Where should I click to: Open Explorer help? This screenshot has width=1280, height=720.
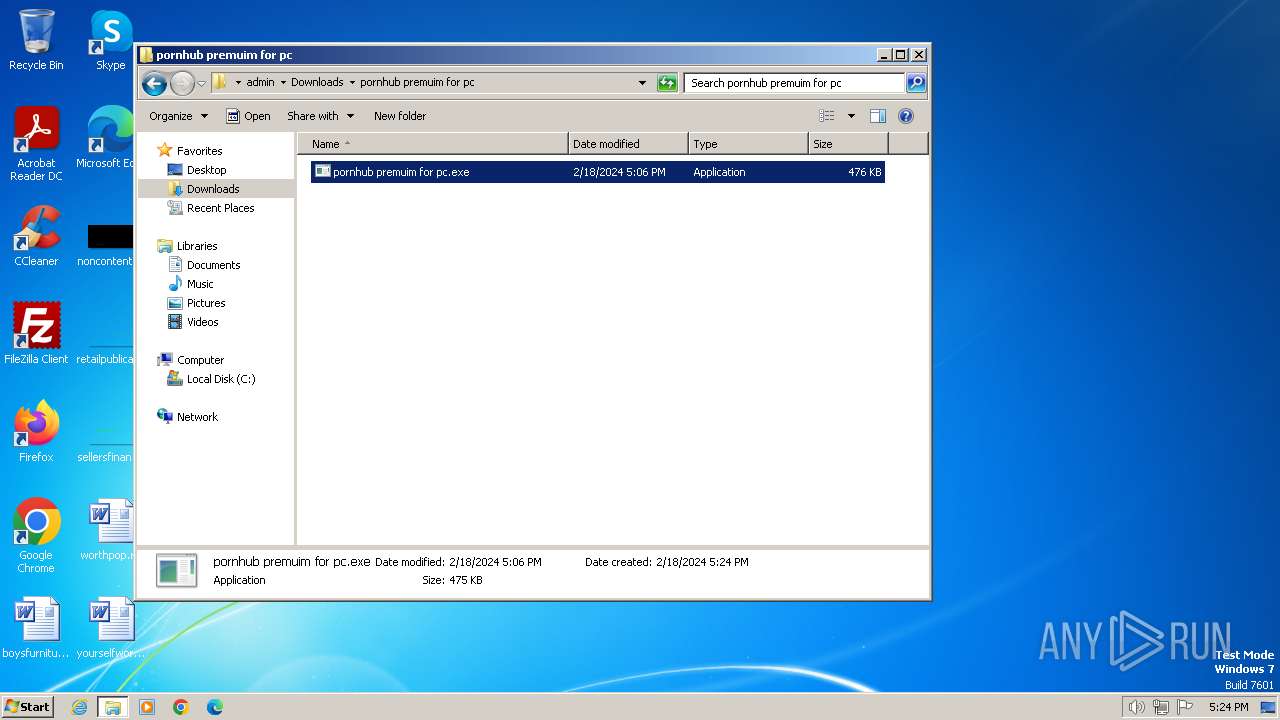pos(906,116)
